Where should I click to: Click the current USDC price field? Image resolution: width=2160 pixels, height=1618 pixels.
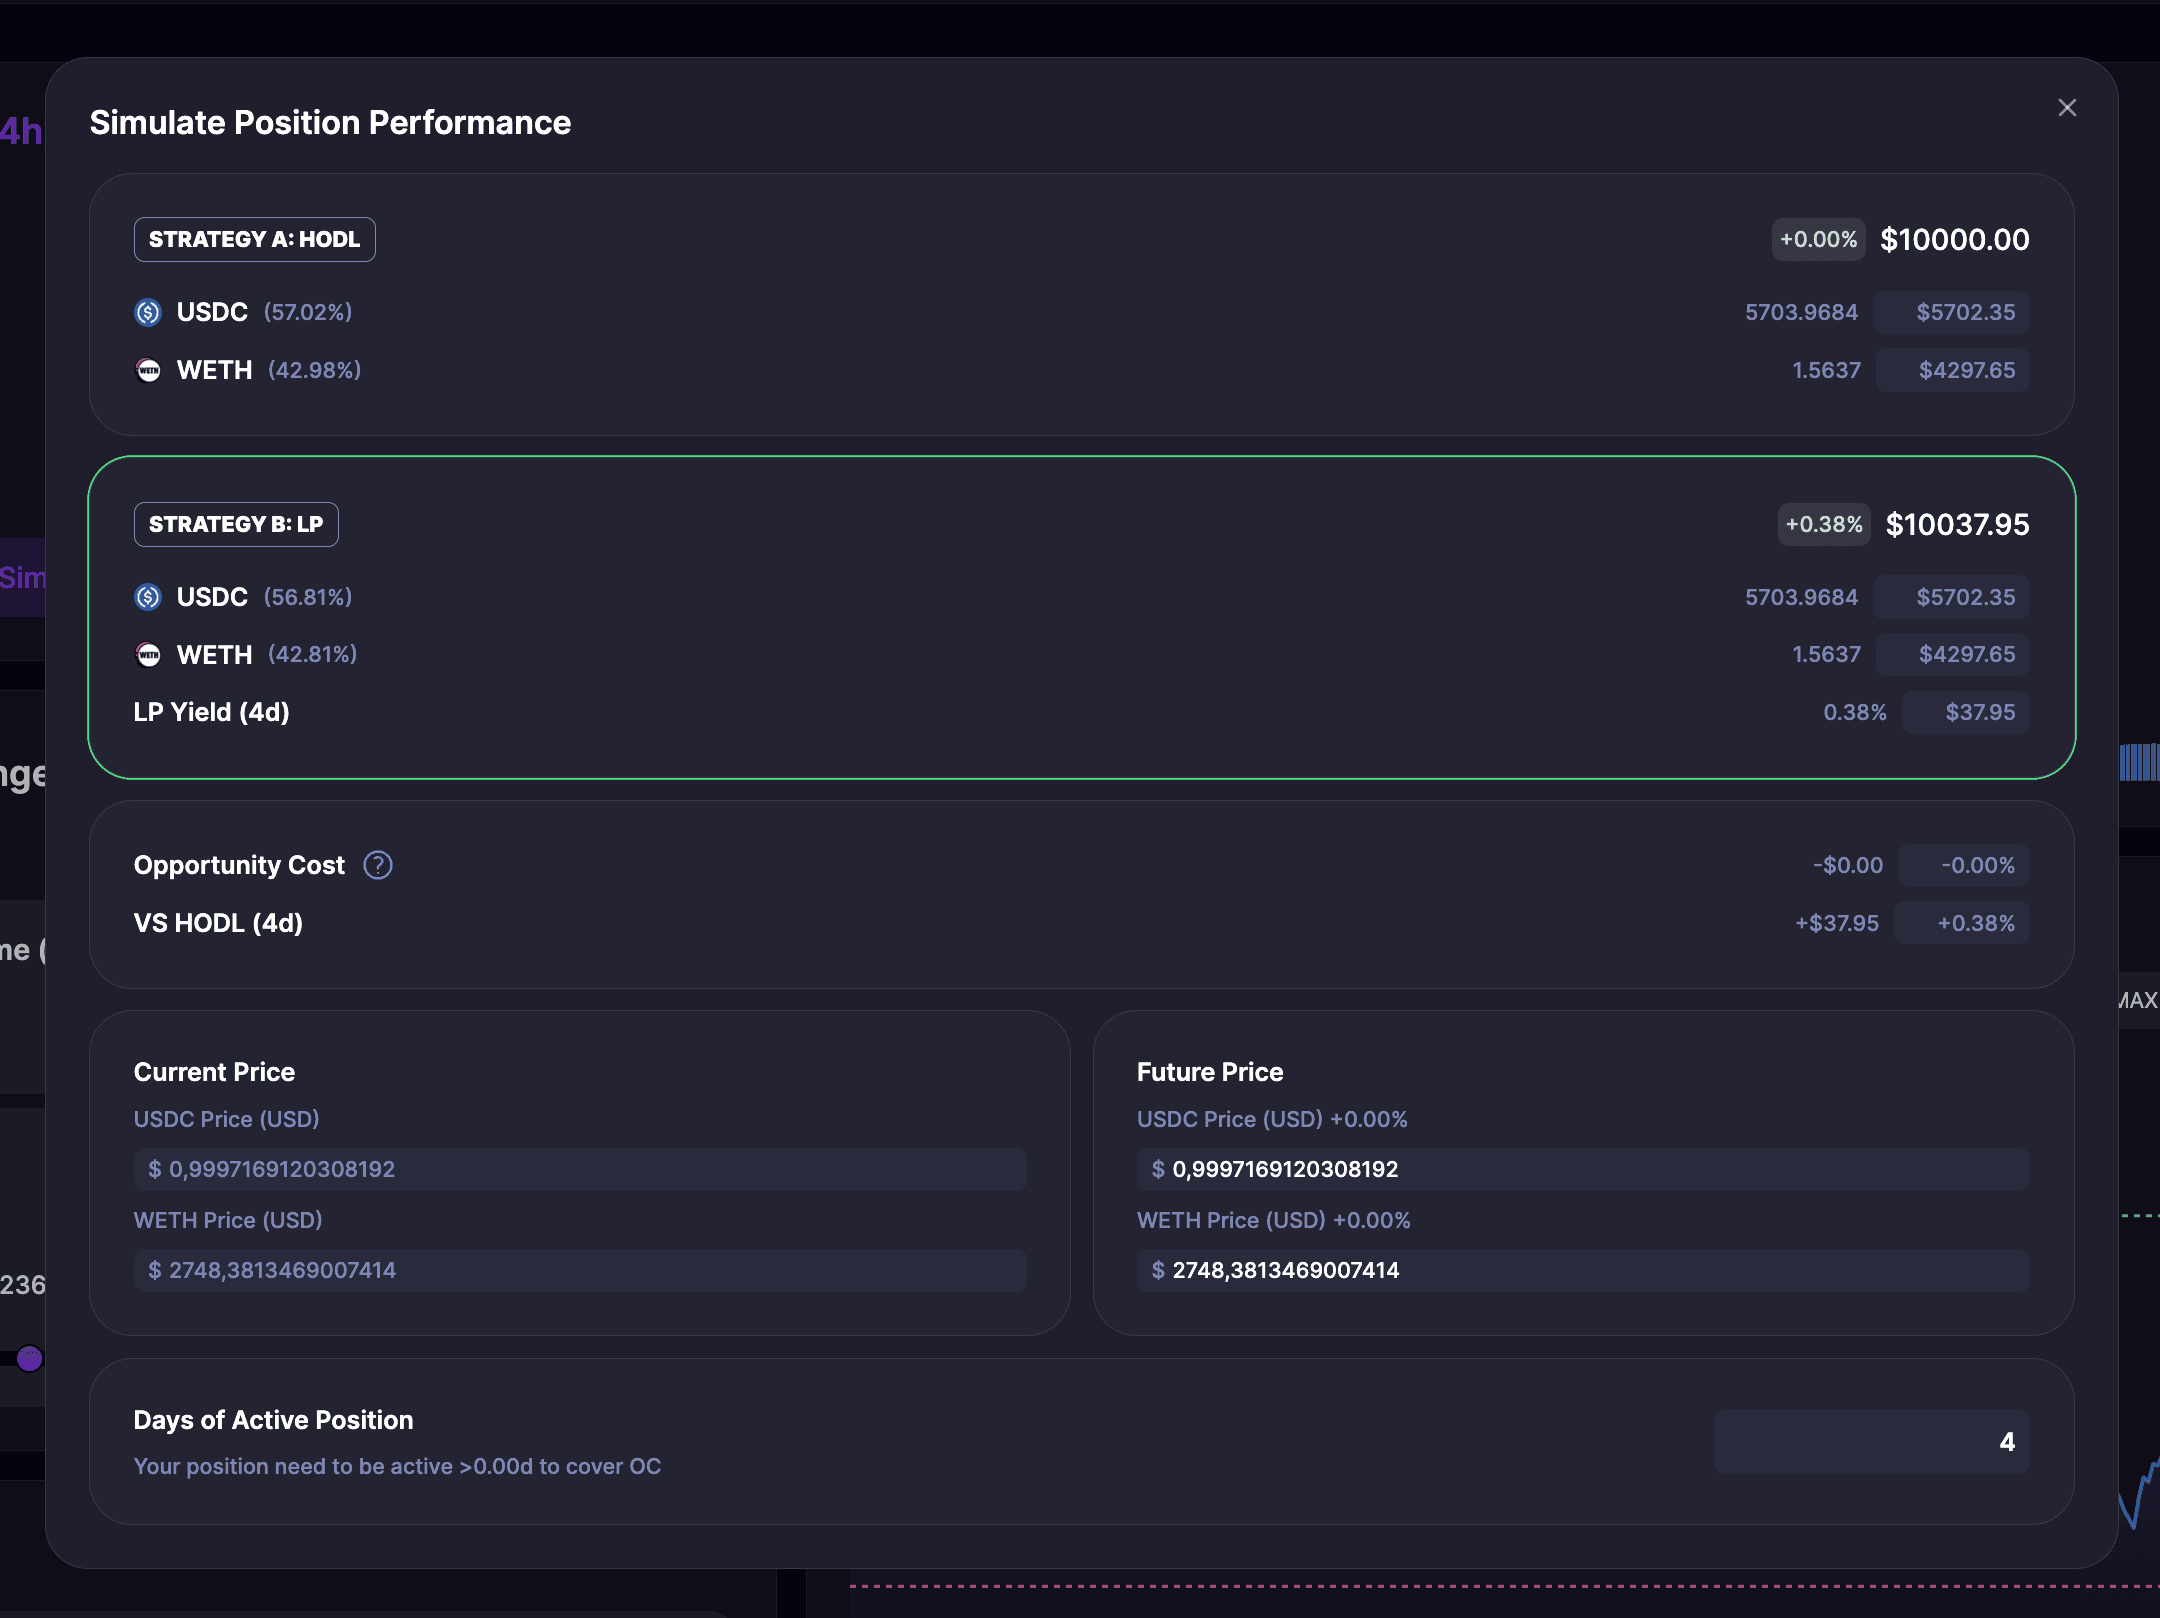tap(580, 1169)
